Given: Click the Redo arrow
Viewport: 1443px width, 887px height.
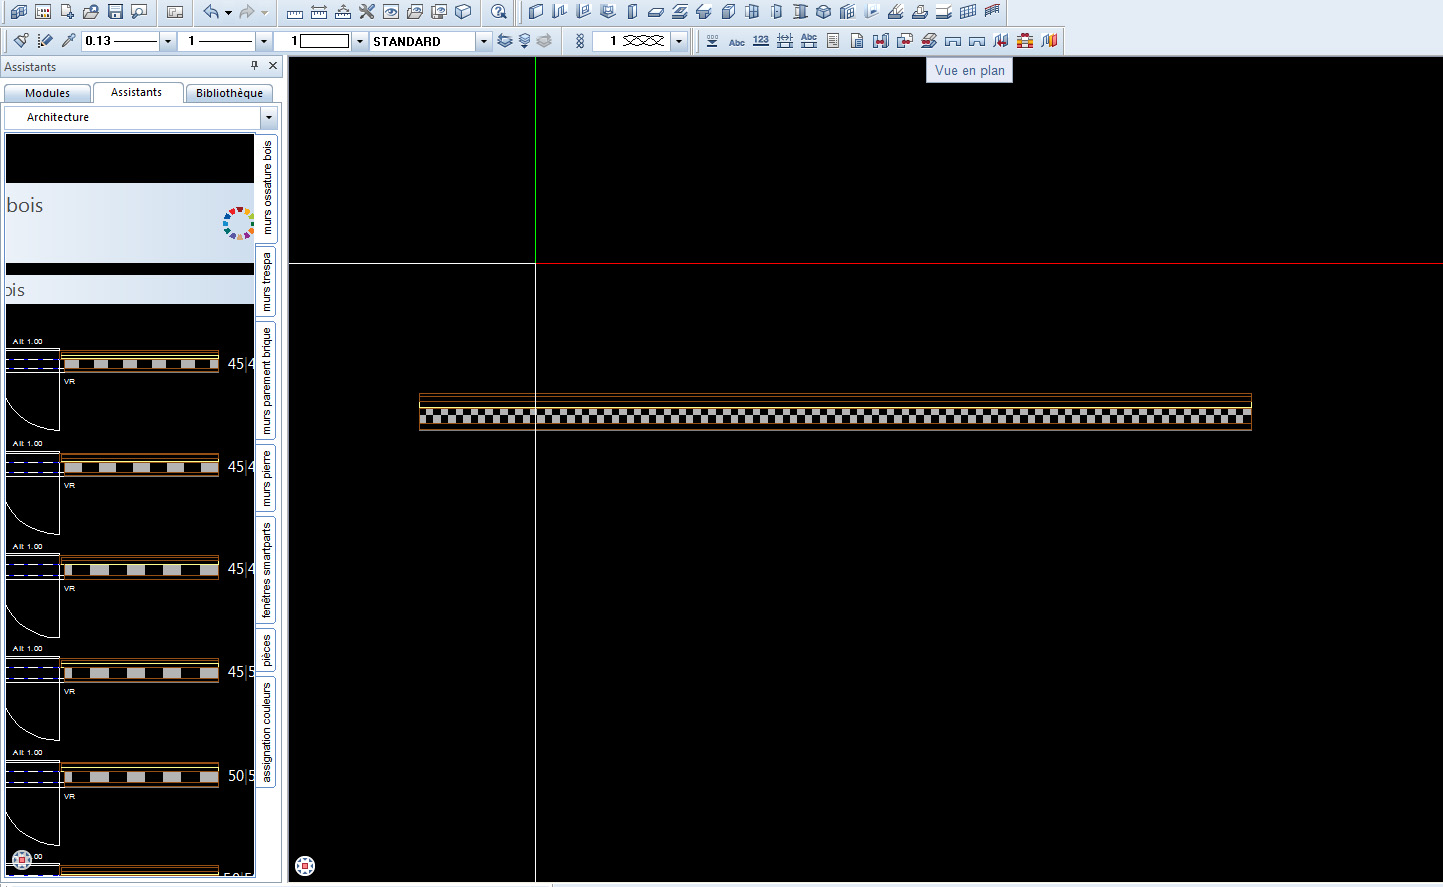Looking at the screenshot, I should (247, 12).
